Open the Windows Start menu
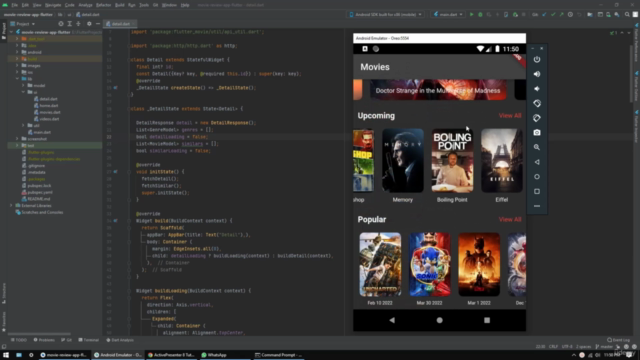This screenshot has width=640, height=360. [6, 355]
